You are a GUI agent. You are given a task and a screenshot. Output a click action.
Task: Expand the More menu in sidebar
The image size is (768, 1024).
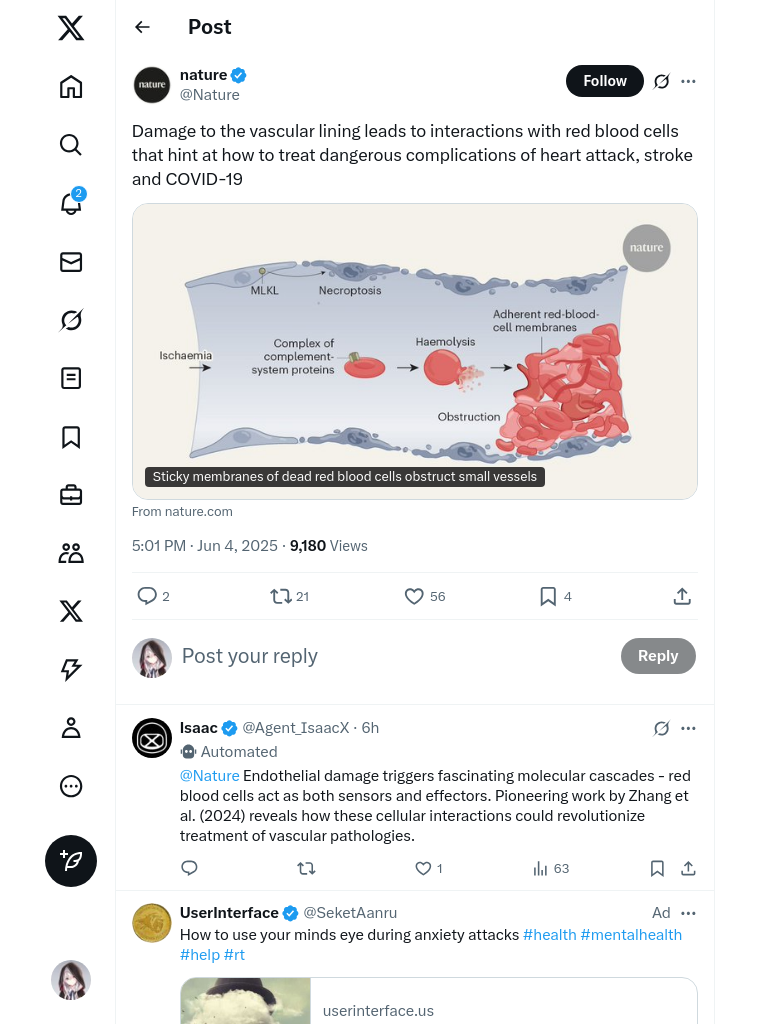pos(71,786)
